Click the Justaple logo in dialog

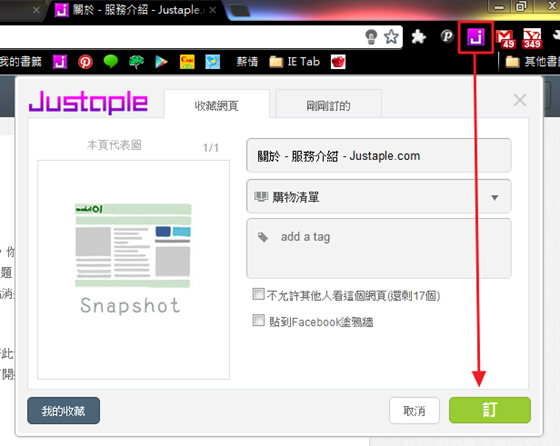[x=88, y=102]
